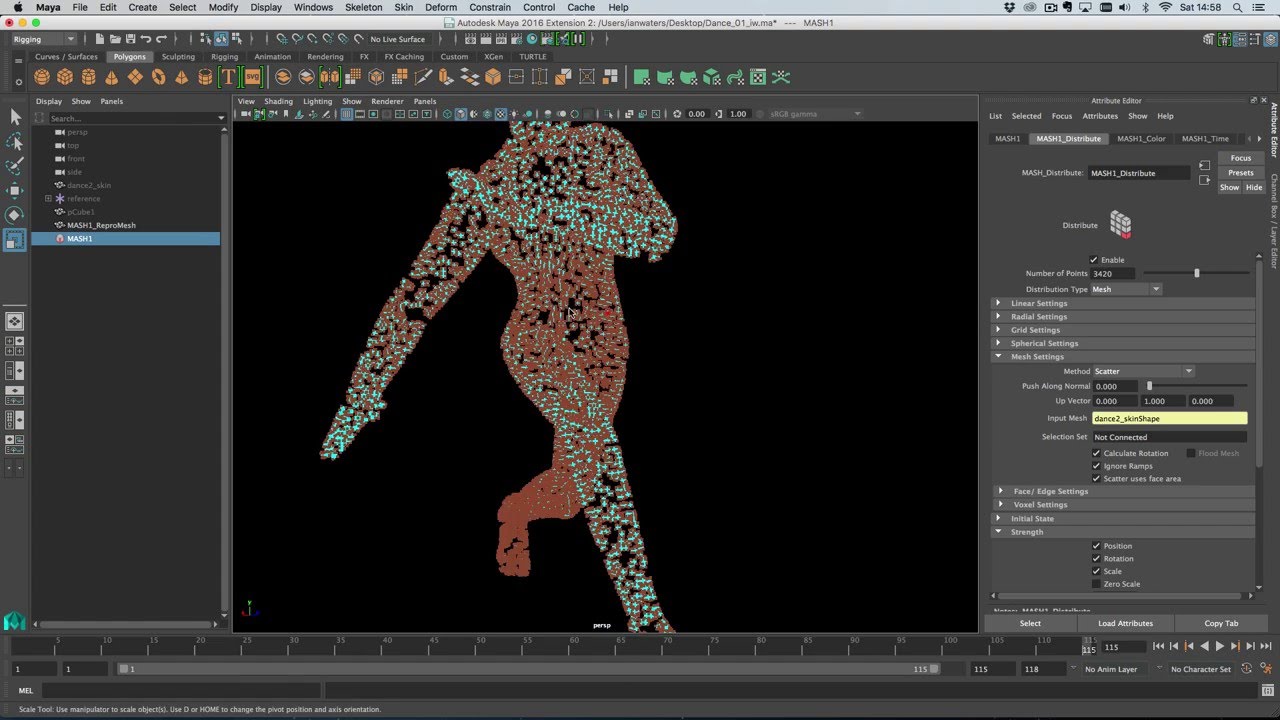Click the save scene disk icon
This screenshot has width=1280, height=720.
point(130,39)
